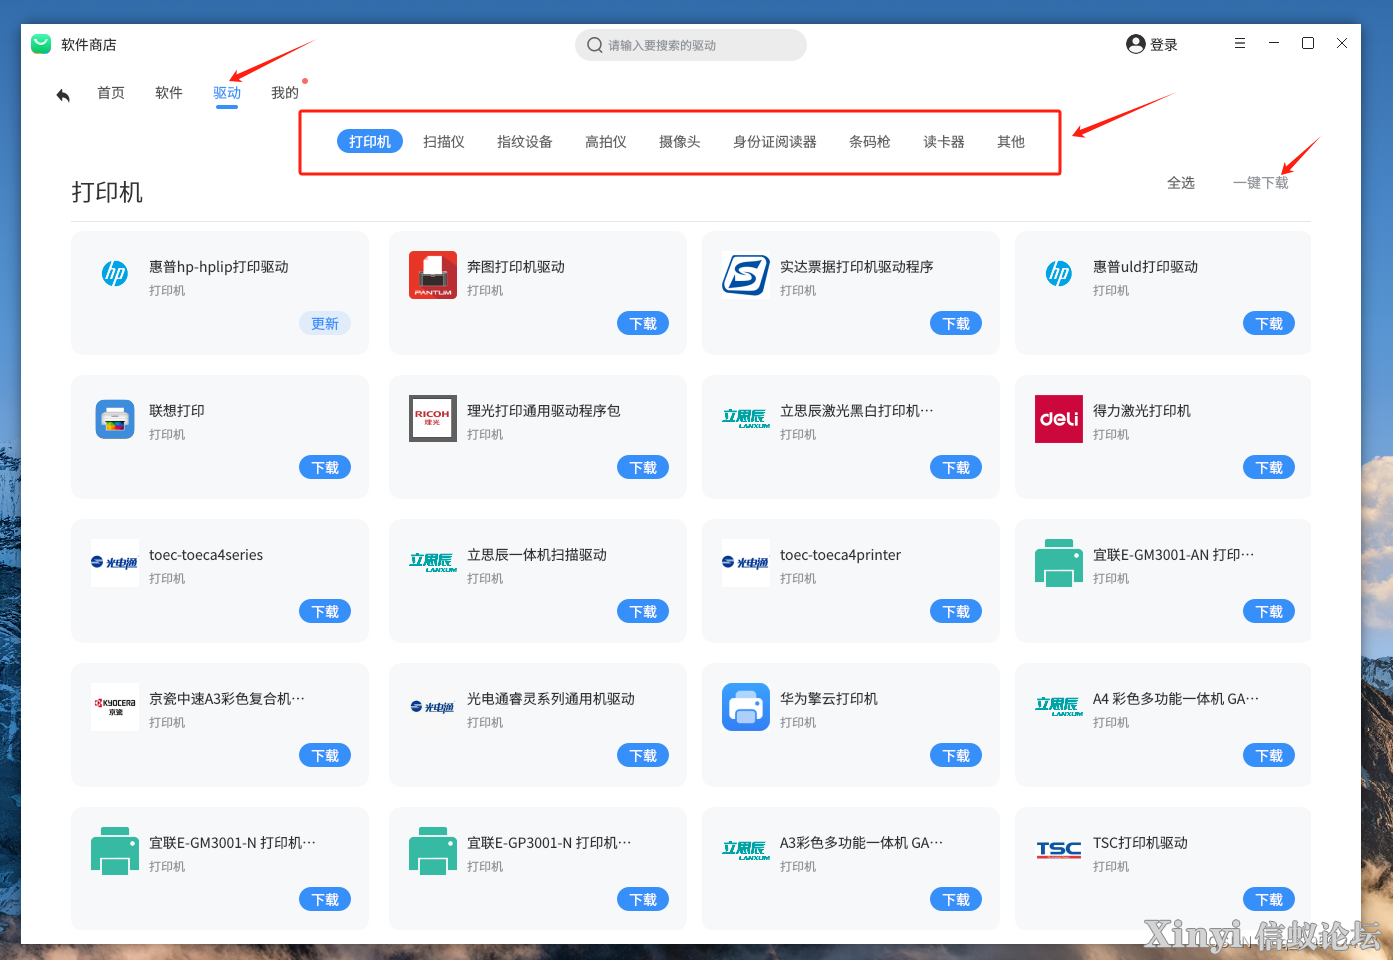Download 理光打印通用驱动程序包
This screenshot has width=1393, height=960.
click(x=643, y=468)
